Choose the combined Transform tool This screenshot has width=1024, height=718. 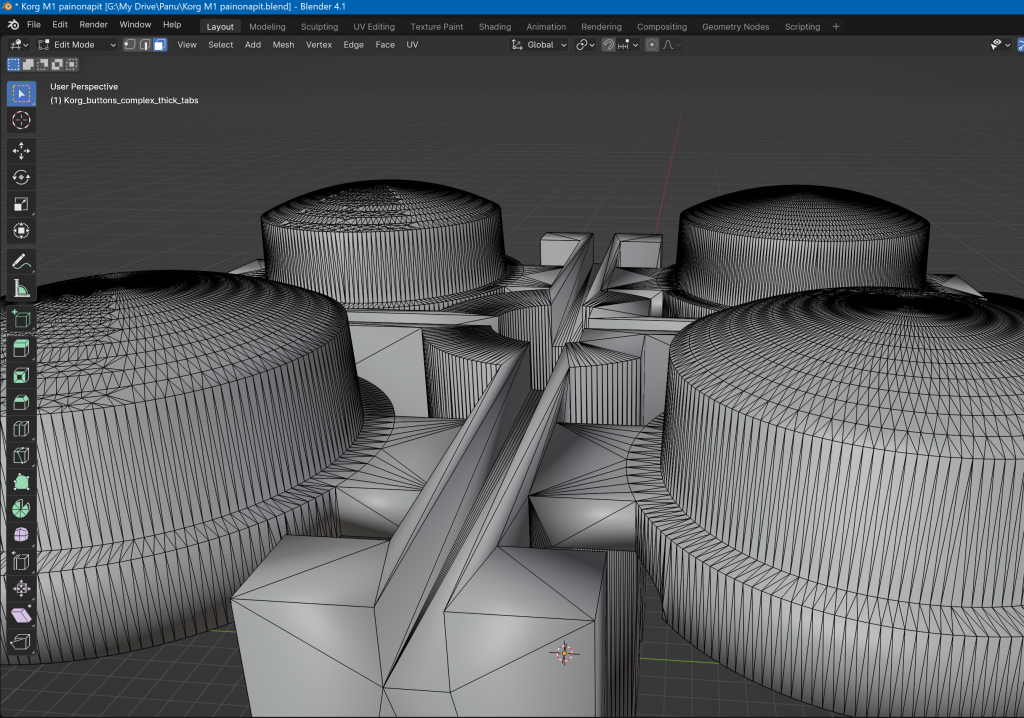pos(21,231)
